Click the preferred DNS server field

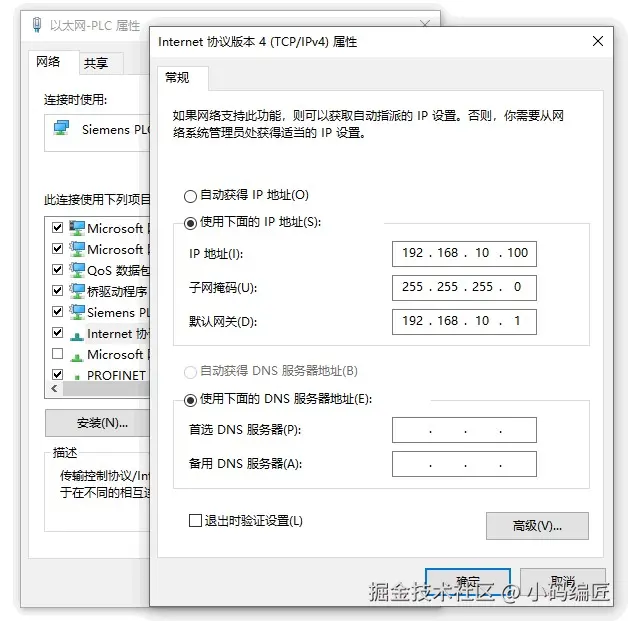464,430
